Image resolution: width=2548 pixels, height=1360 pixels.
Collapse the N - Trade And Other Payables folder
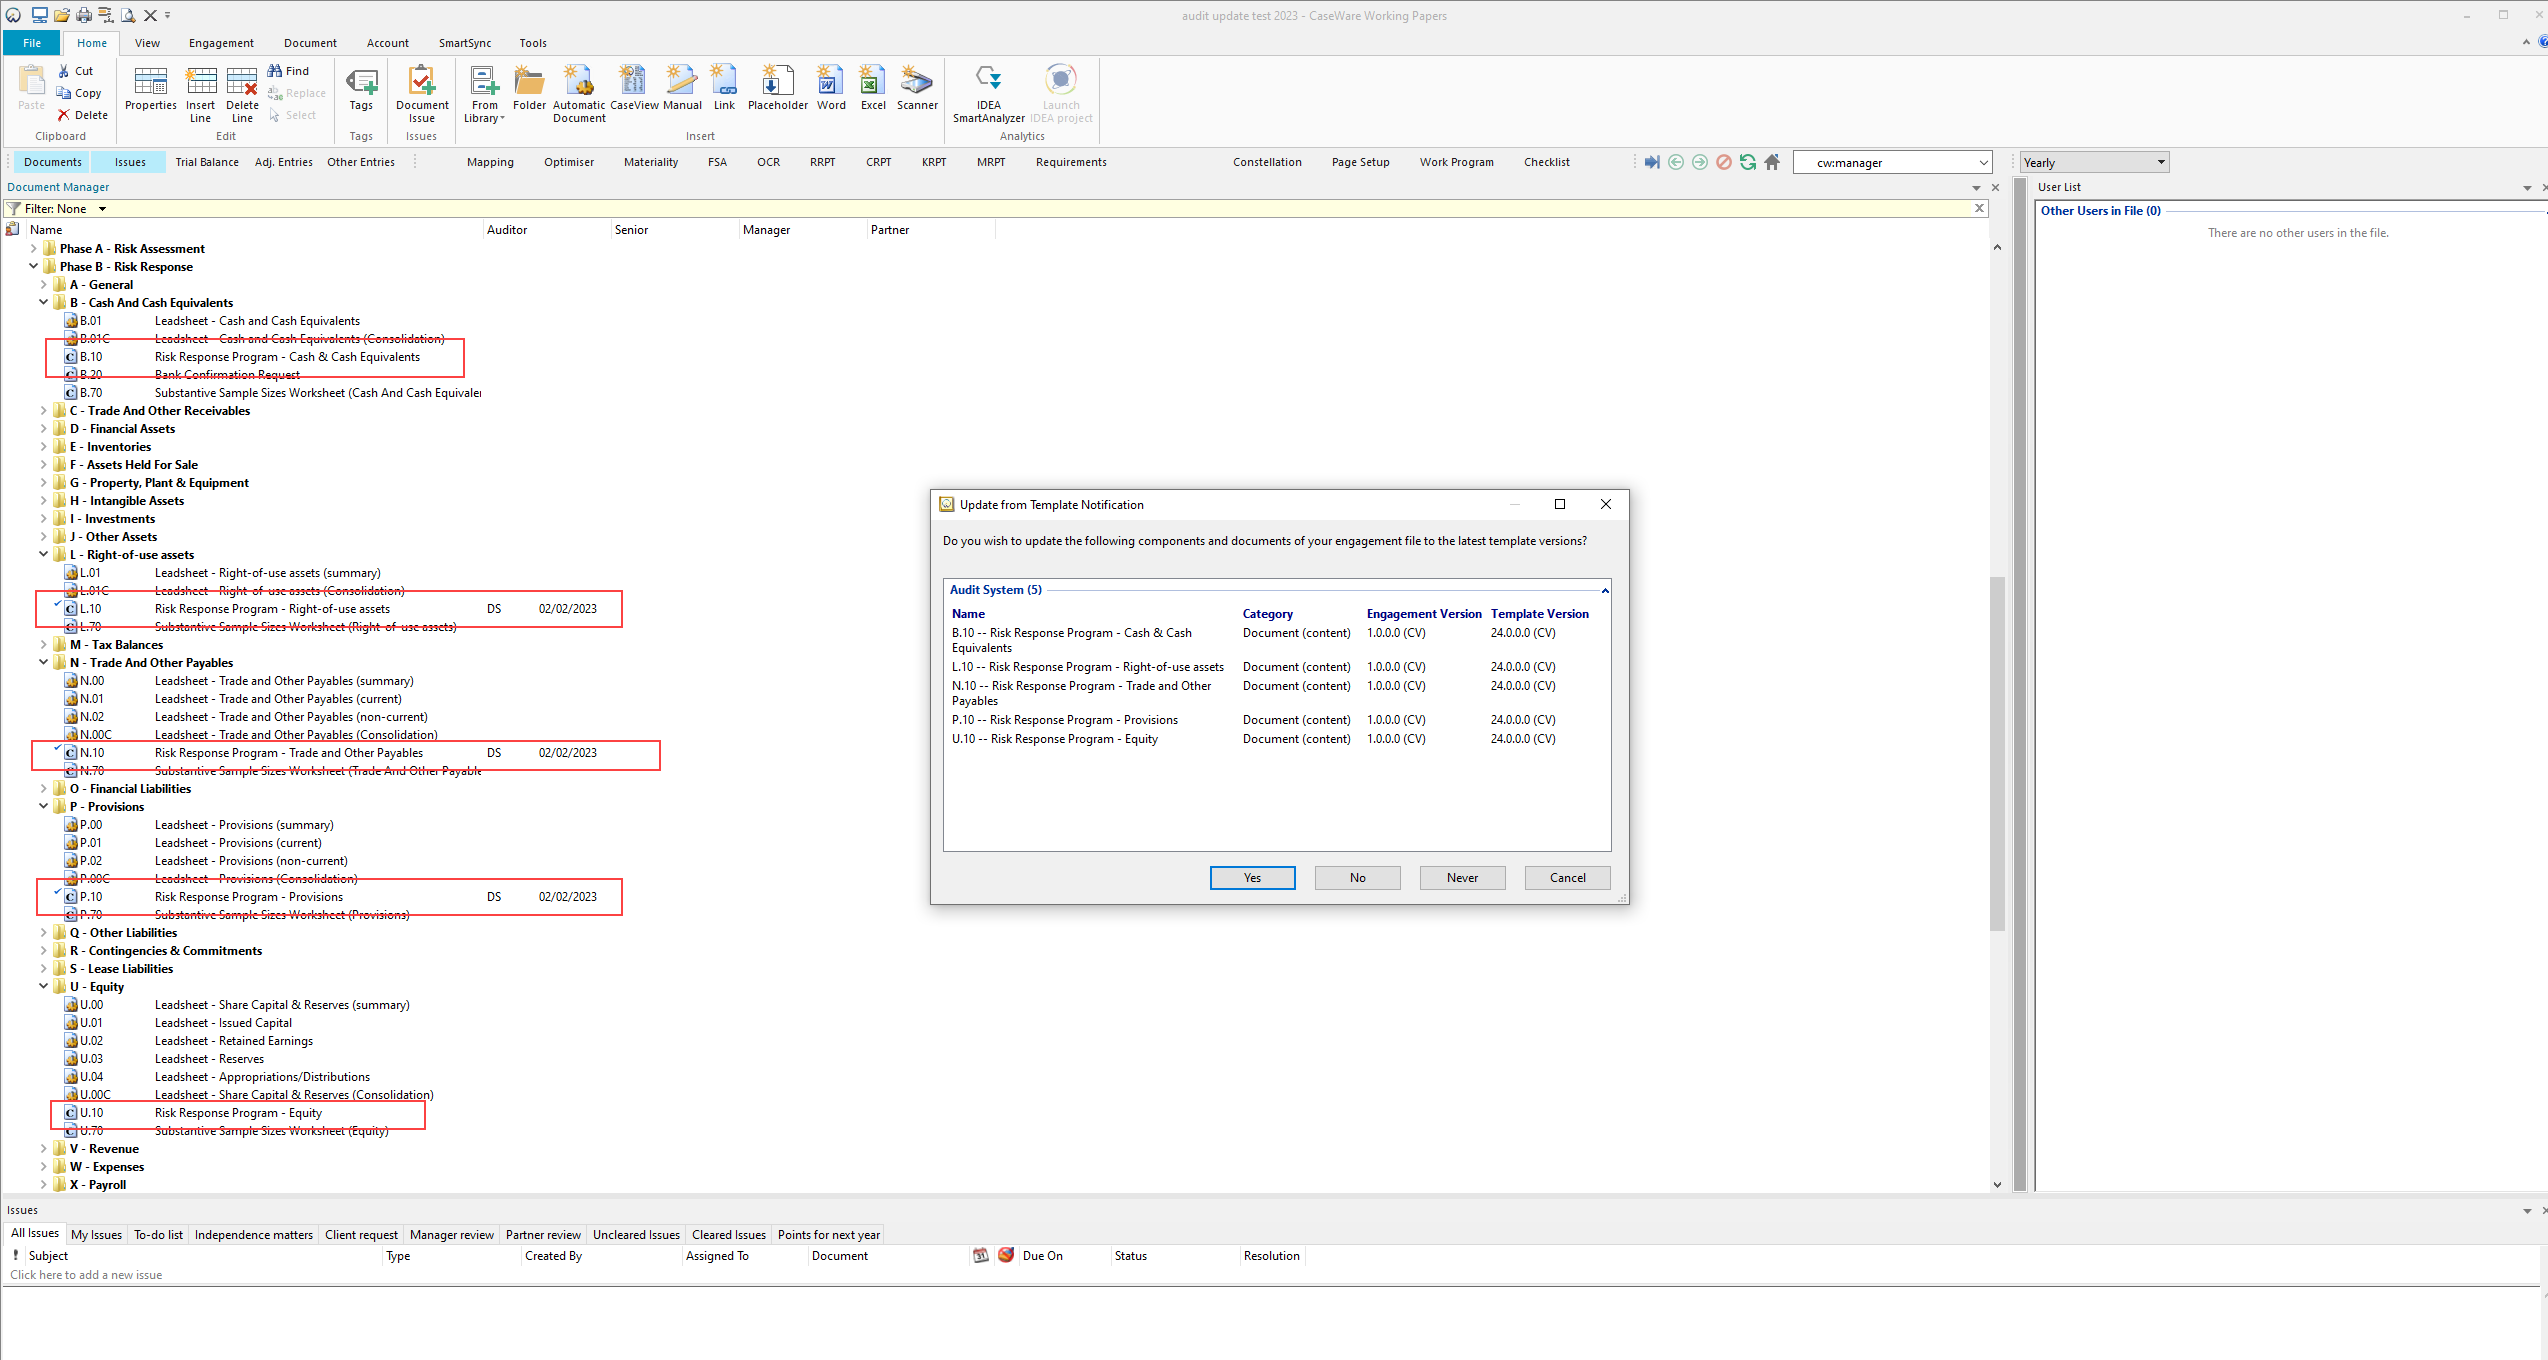(44, 663)
